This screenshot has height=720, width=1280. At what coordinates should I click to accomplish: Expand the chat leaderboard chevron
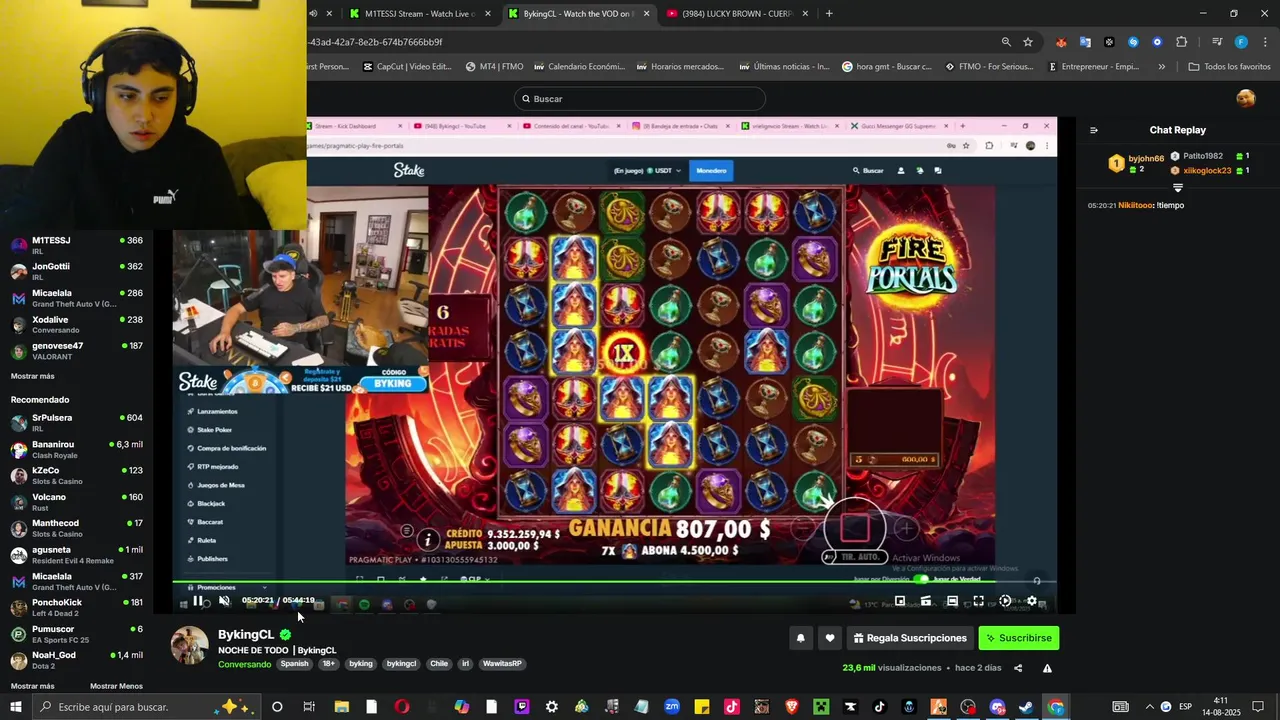point(1177,188)
